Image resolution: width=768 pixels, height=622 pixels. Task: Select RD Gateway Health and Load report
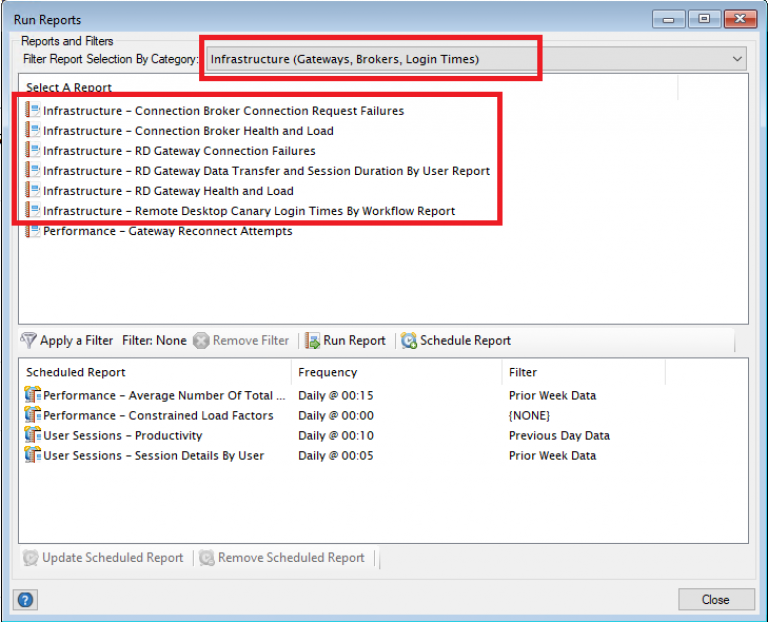point(168,191)
